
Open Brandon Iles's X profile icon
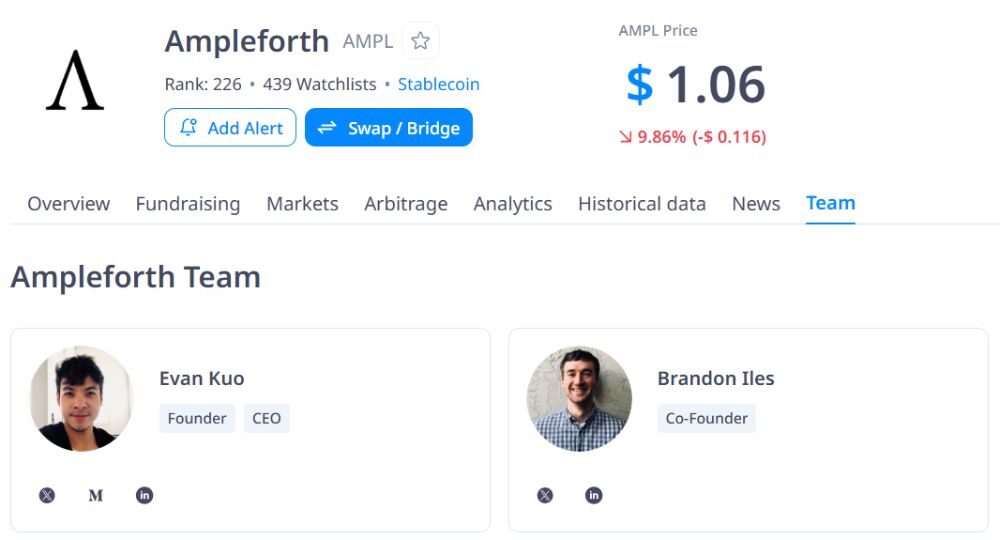click(x=545, y=495)
